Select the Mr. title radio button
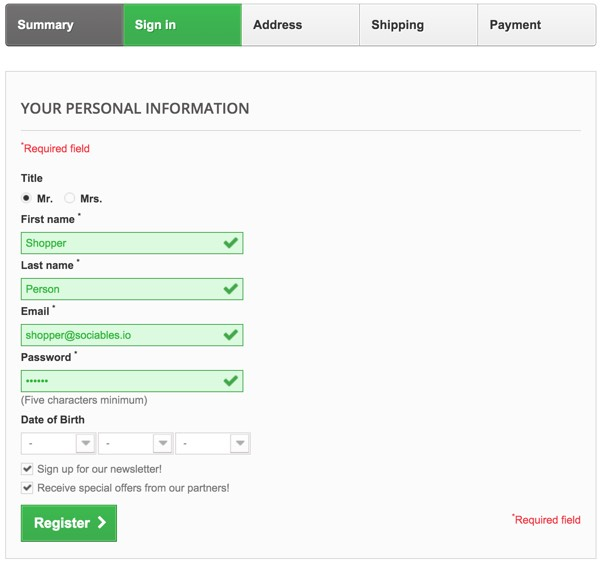 pos(26,198)
